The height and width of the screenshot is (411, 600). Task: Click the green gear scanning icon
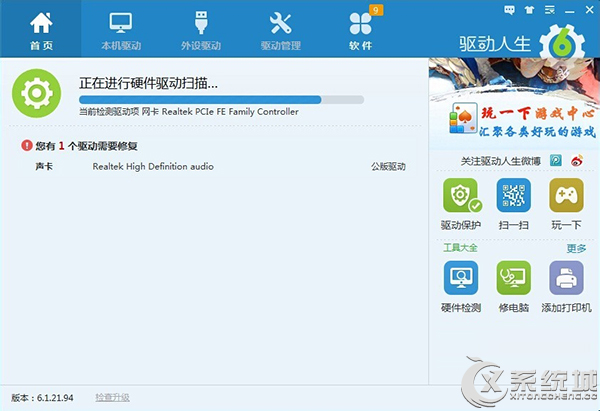pyautogui.click(x=36, y=93)
